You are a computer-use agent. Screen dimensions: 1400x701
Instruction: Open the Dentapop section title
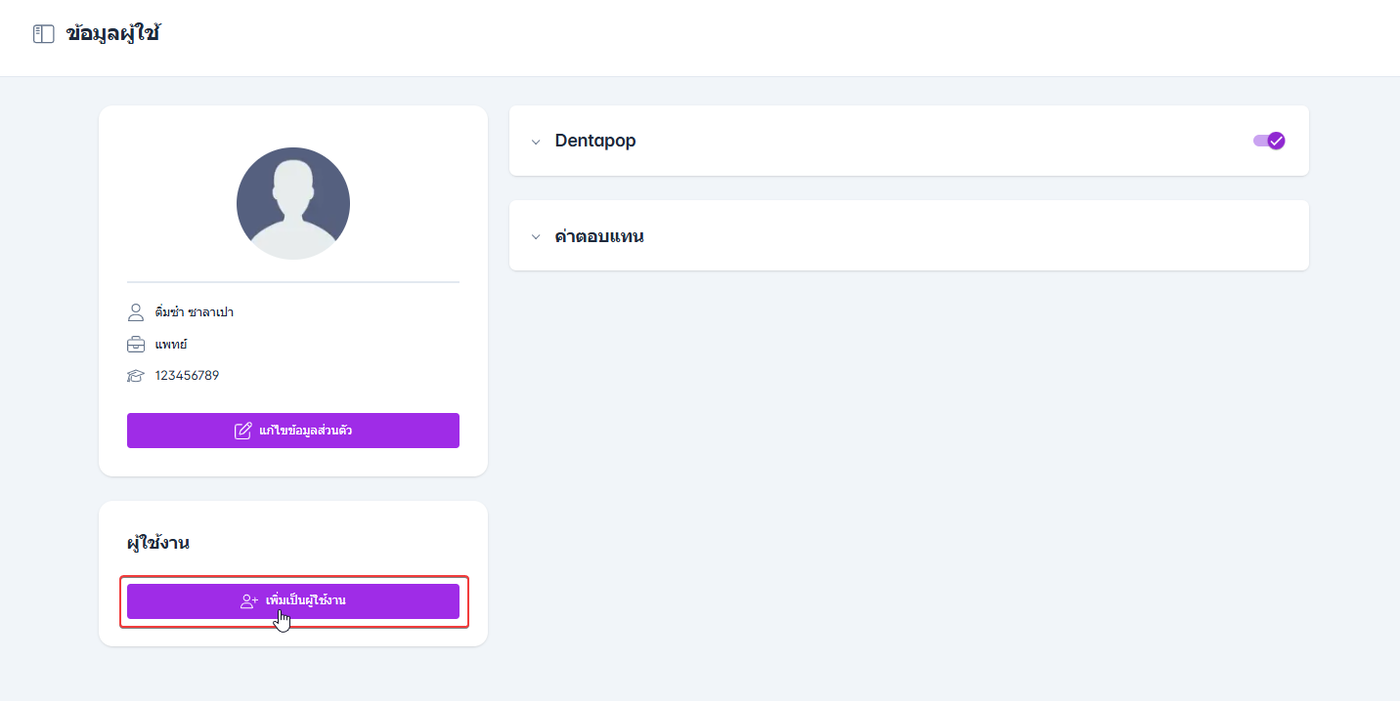pyautogui.click(x=595, y=141)
